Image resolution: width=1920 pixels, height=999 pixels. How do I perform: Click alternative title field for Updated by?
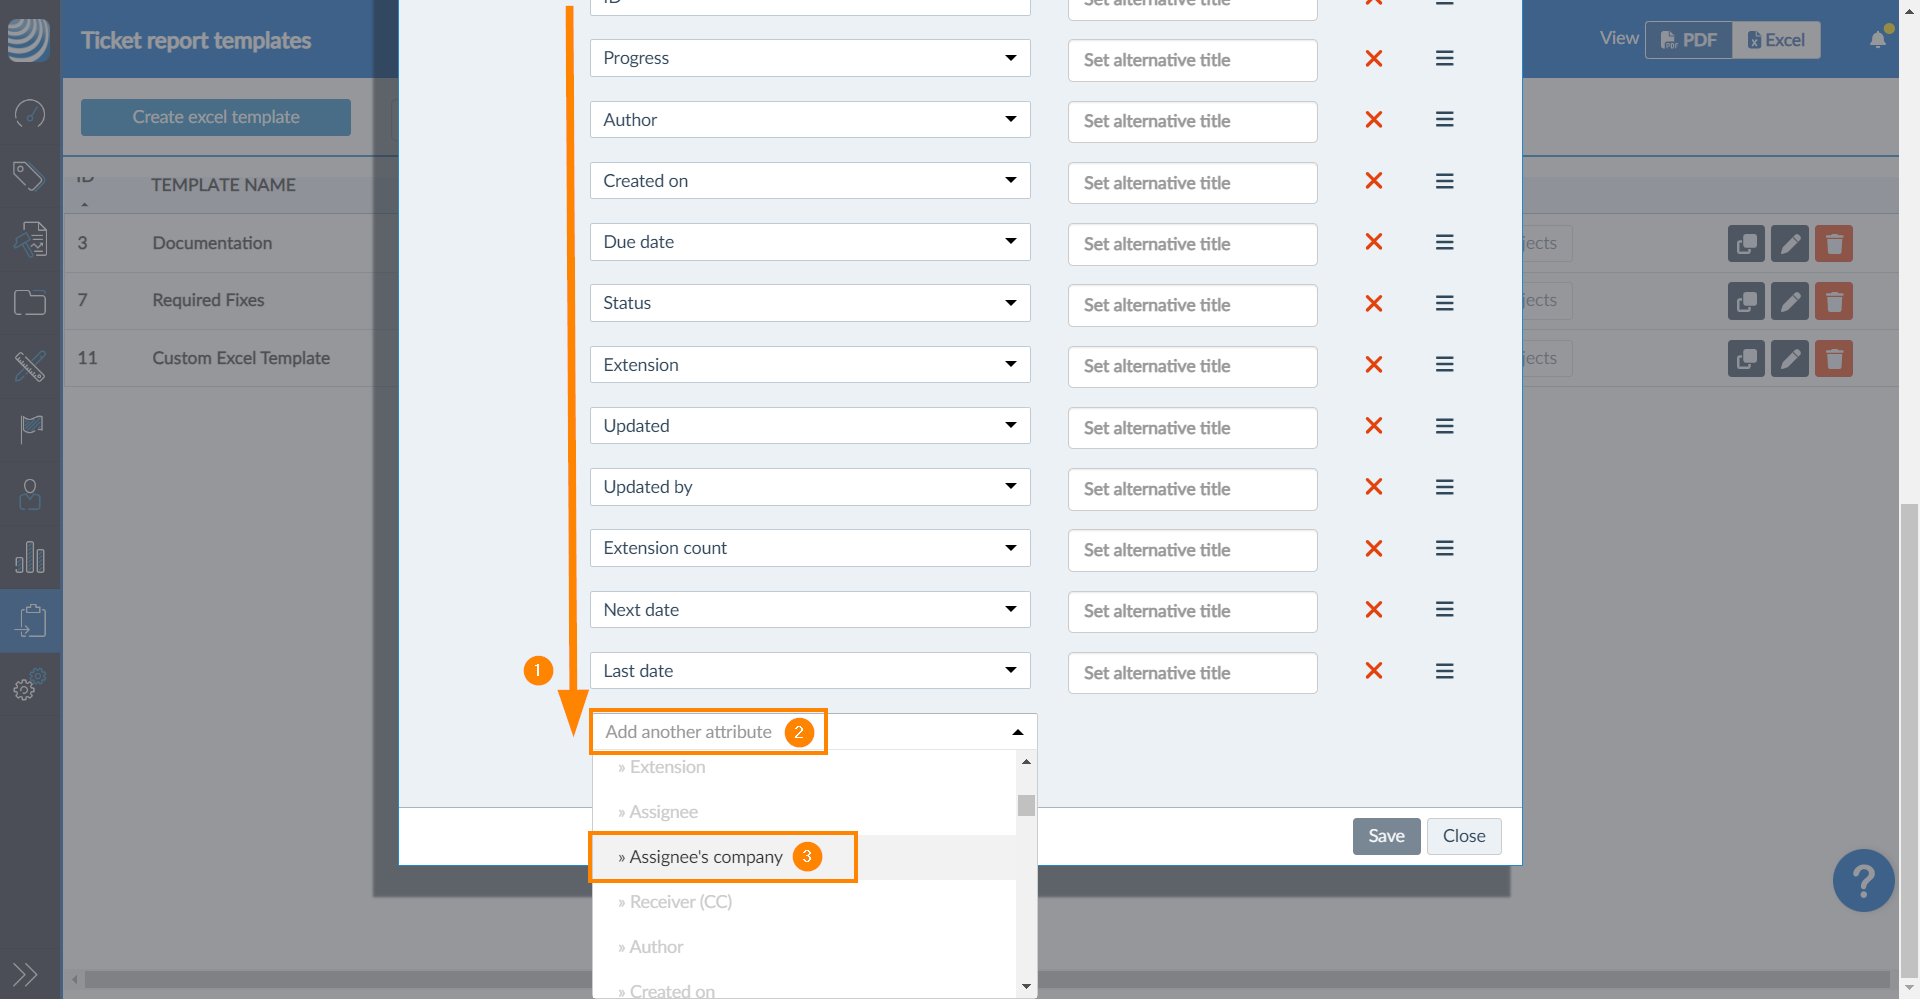click(1192, 489)
